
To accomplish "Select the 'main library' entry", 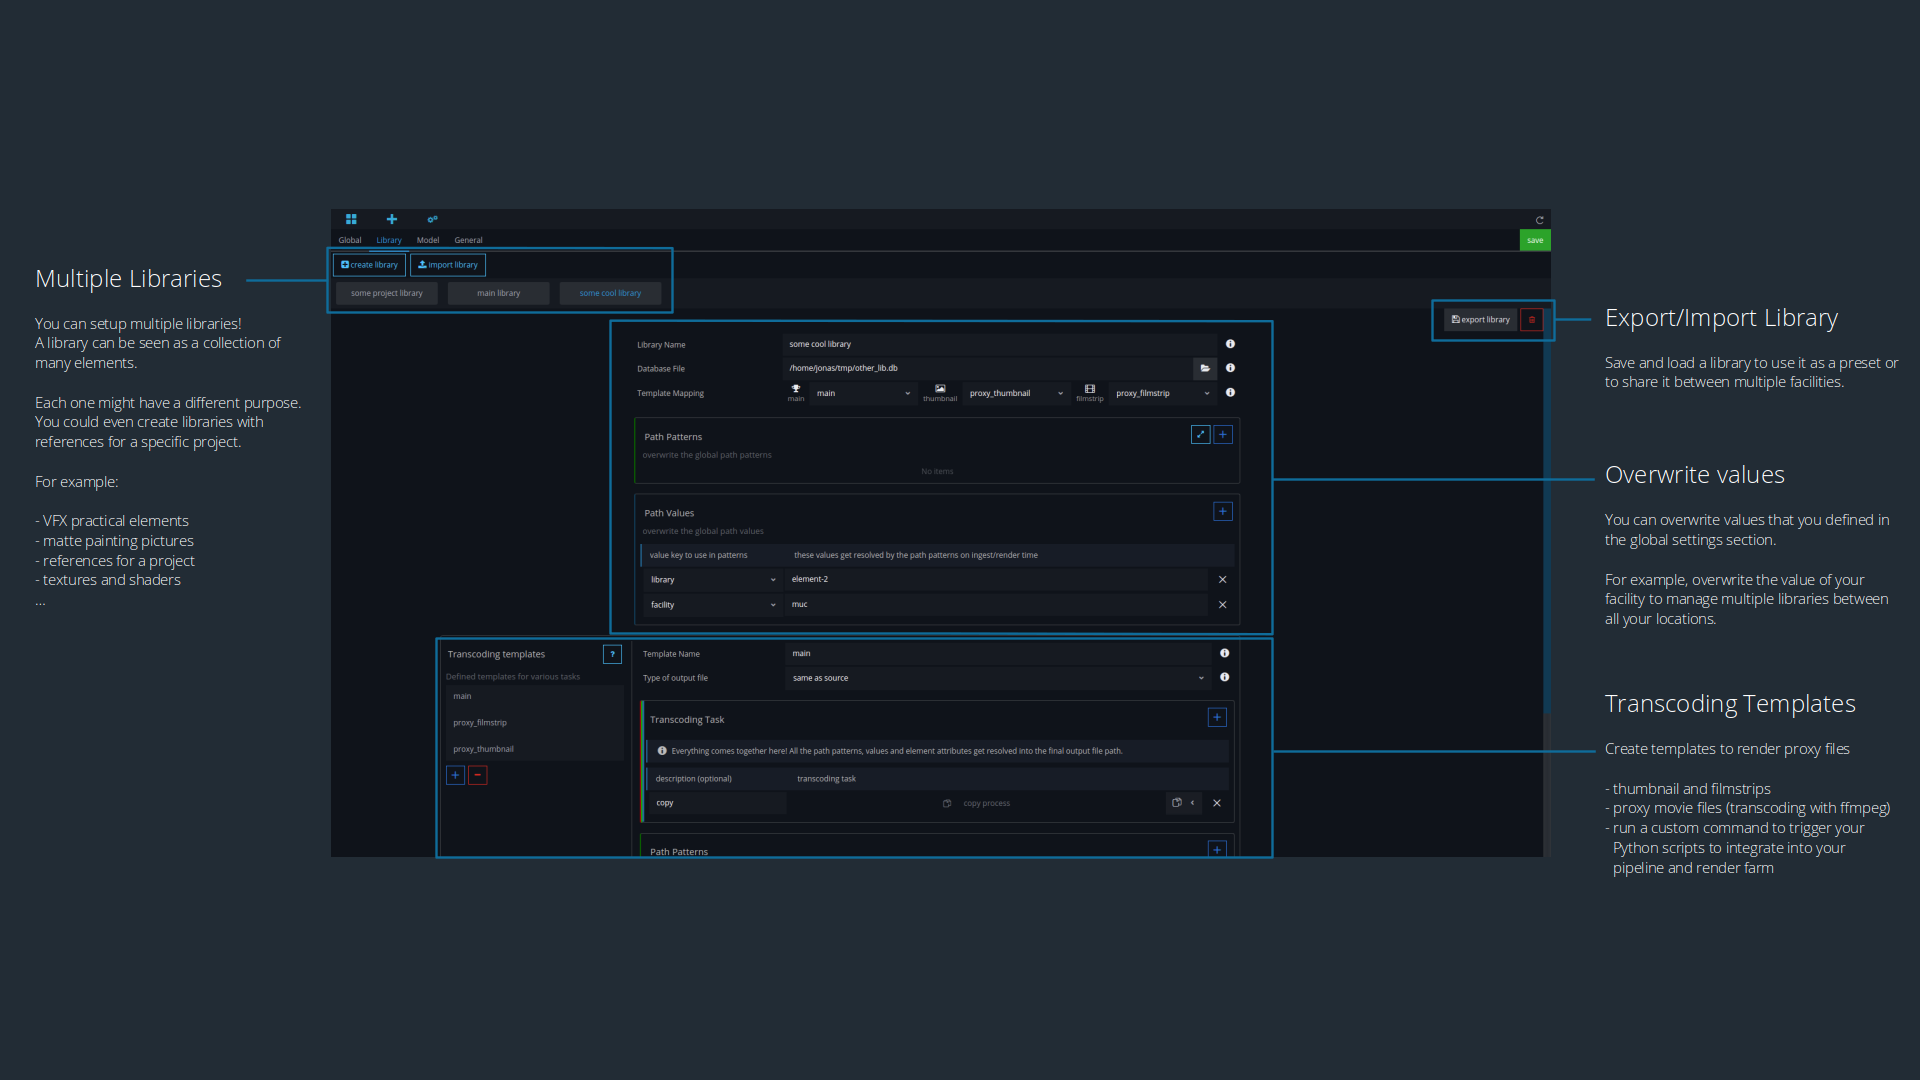I will pos(498,292).
